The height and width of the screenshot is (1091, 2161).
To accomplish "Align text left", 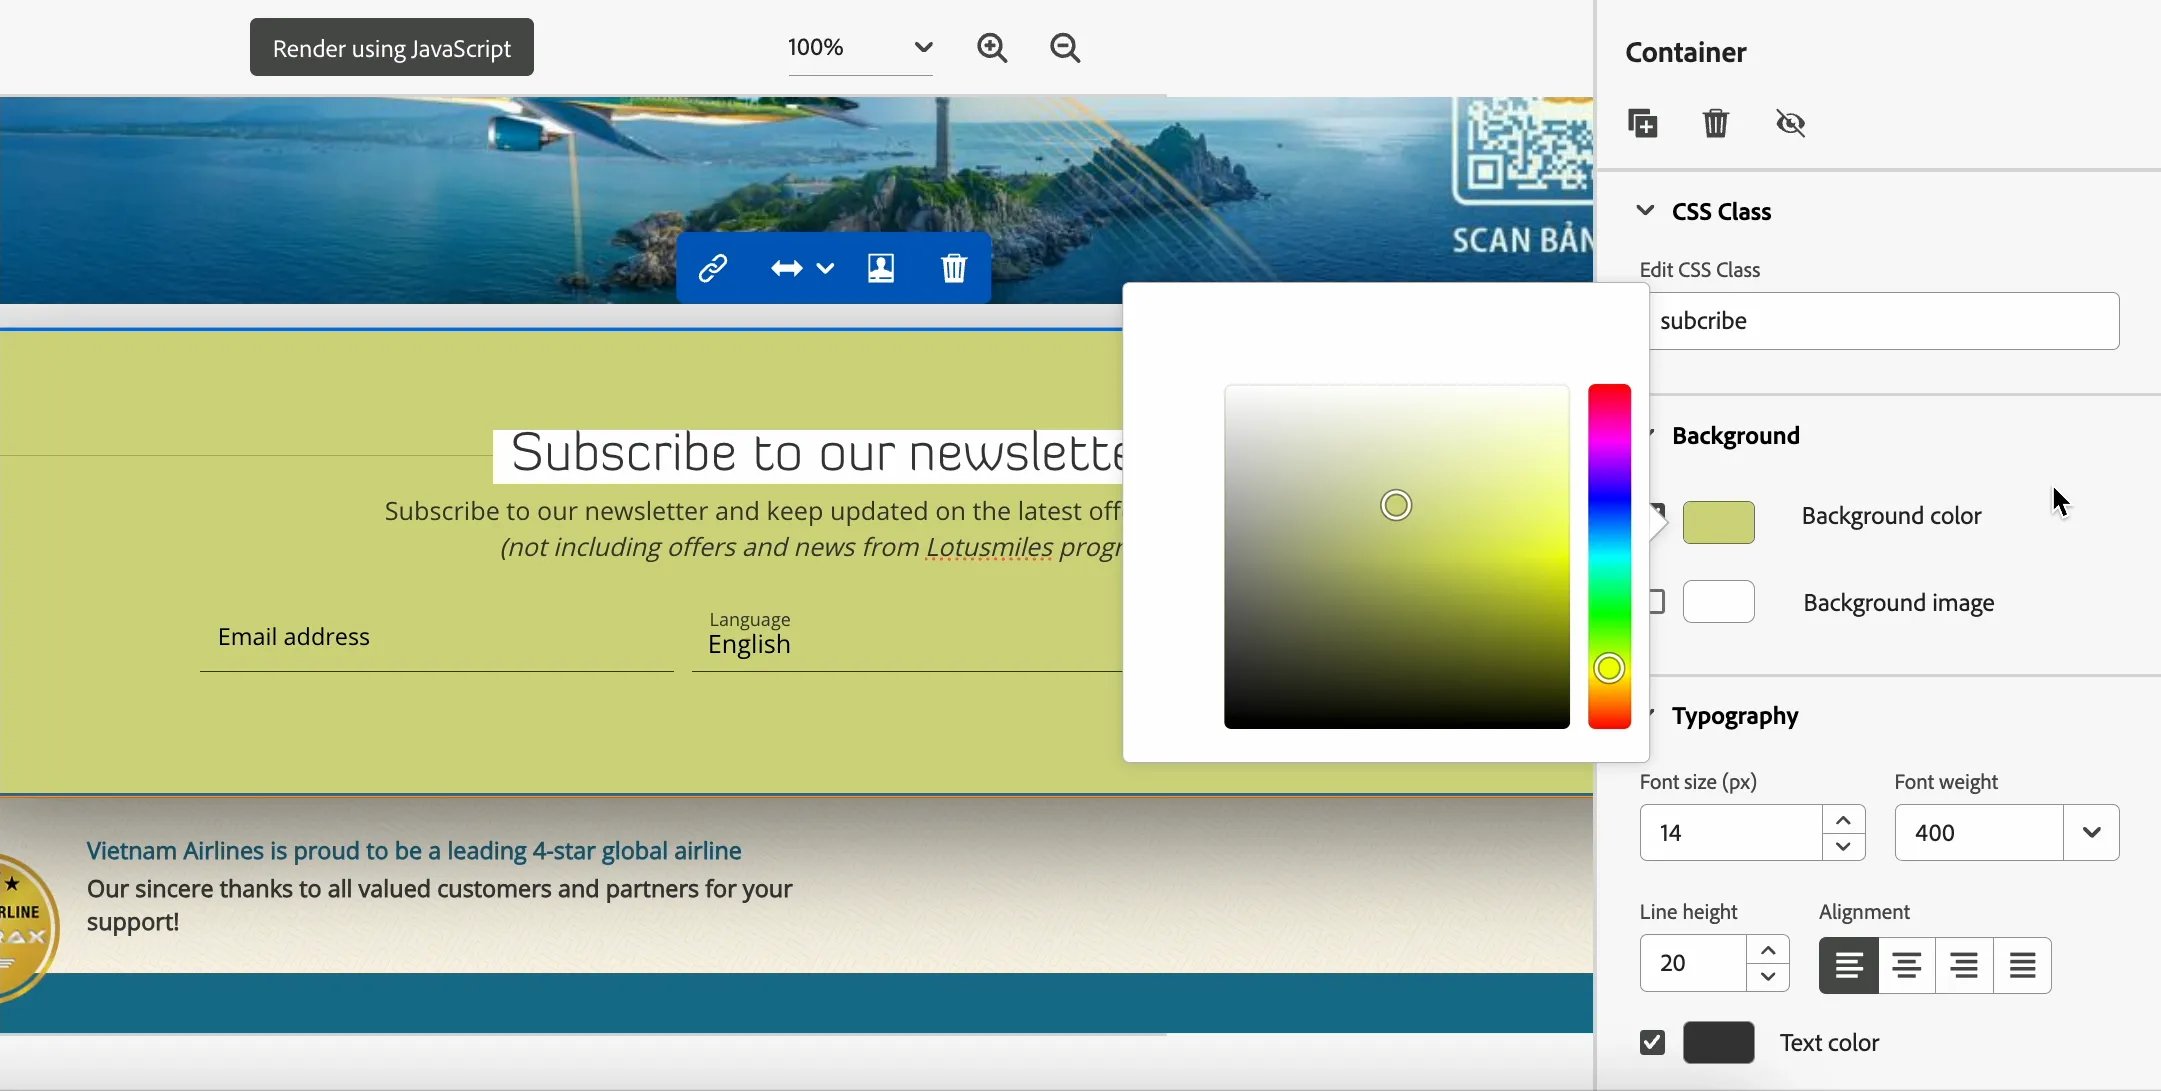I will point(1849,965).
